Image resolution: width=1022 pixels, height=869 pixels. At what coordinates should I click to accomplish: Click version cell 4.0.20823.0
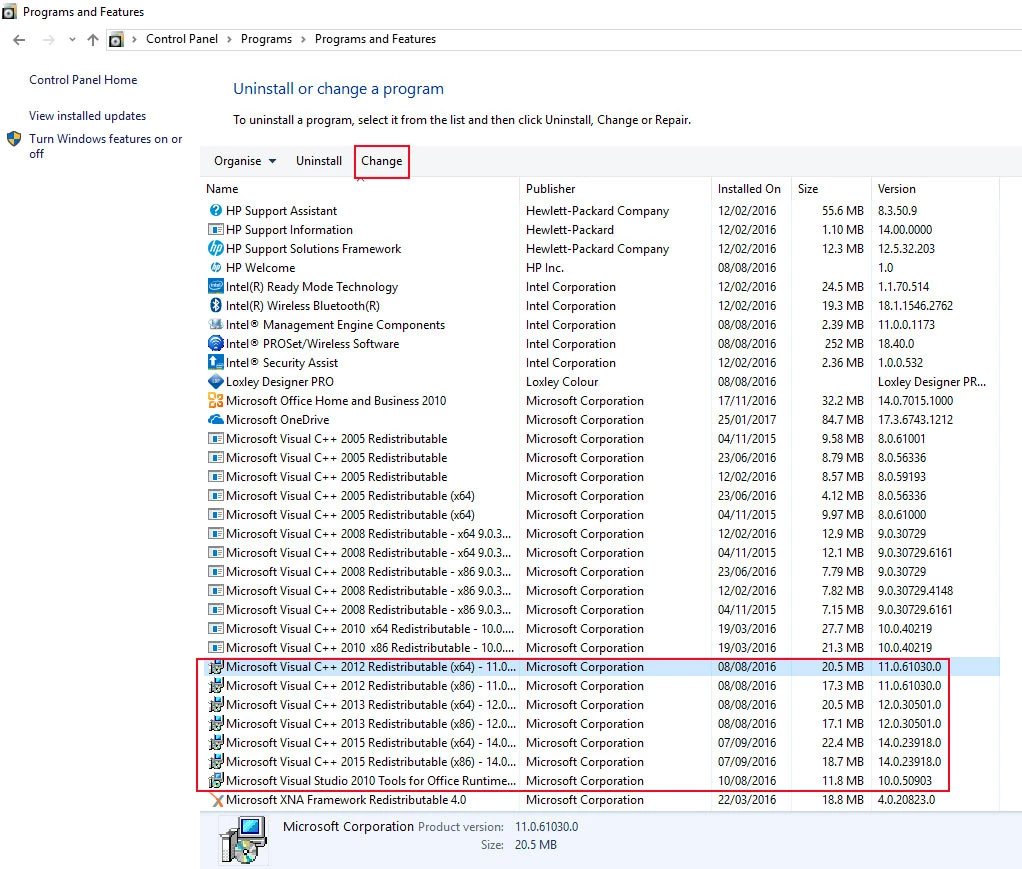pyautogui.click(x=906, y=799)
